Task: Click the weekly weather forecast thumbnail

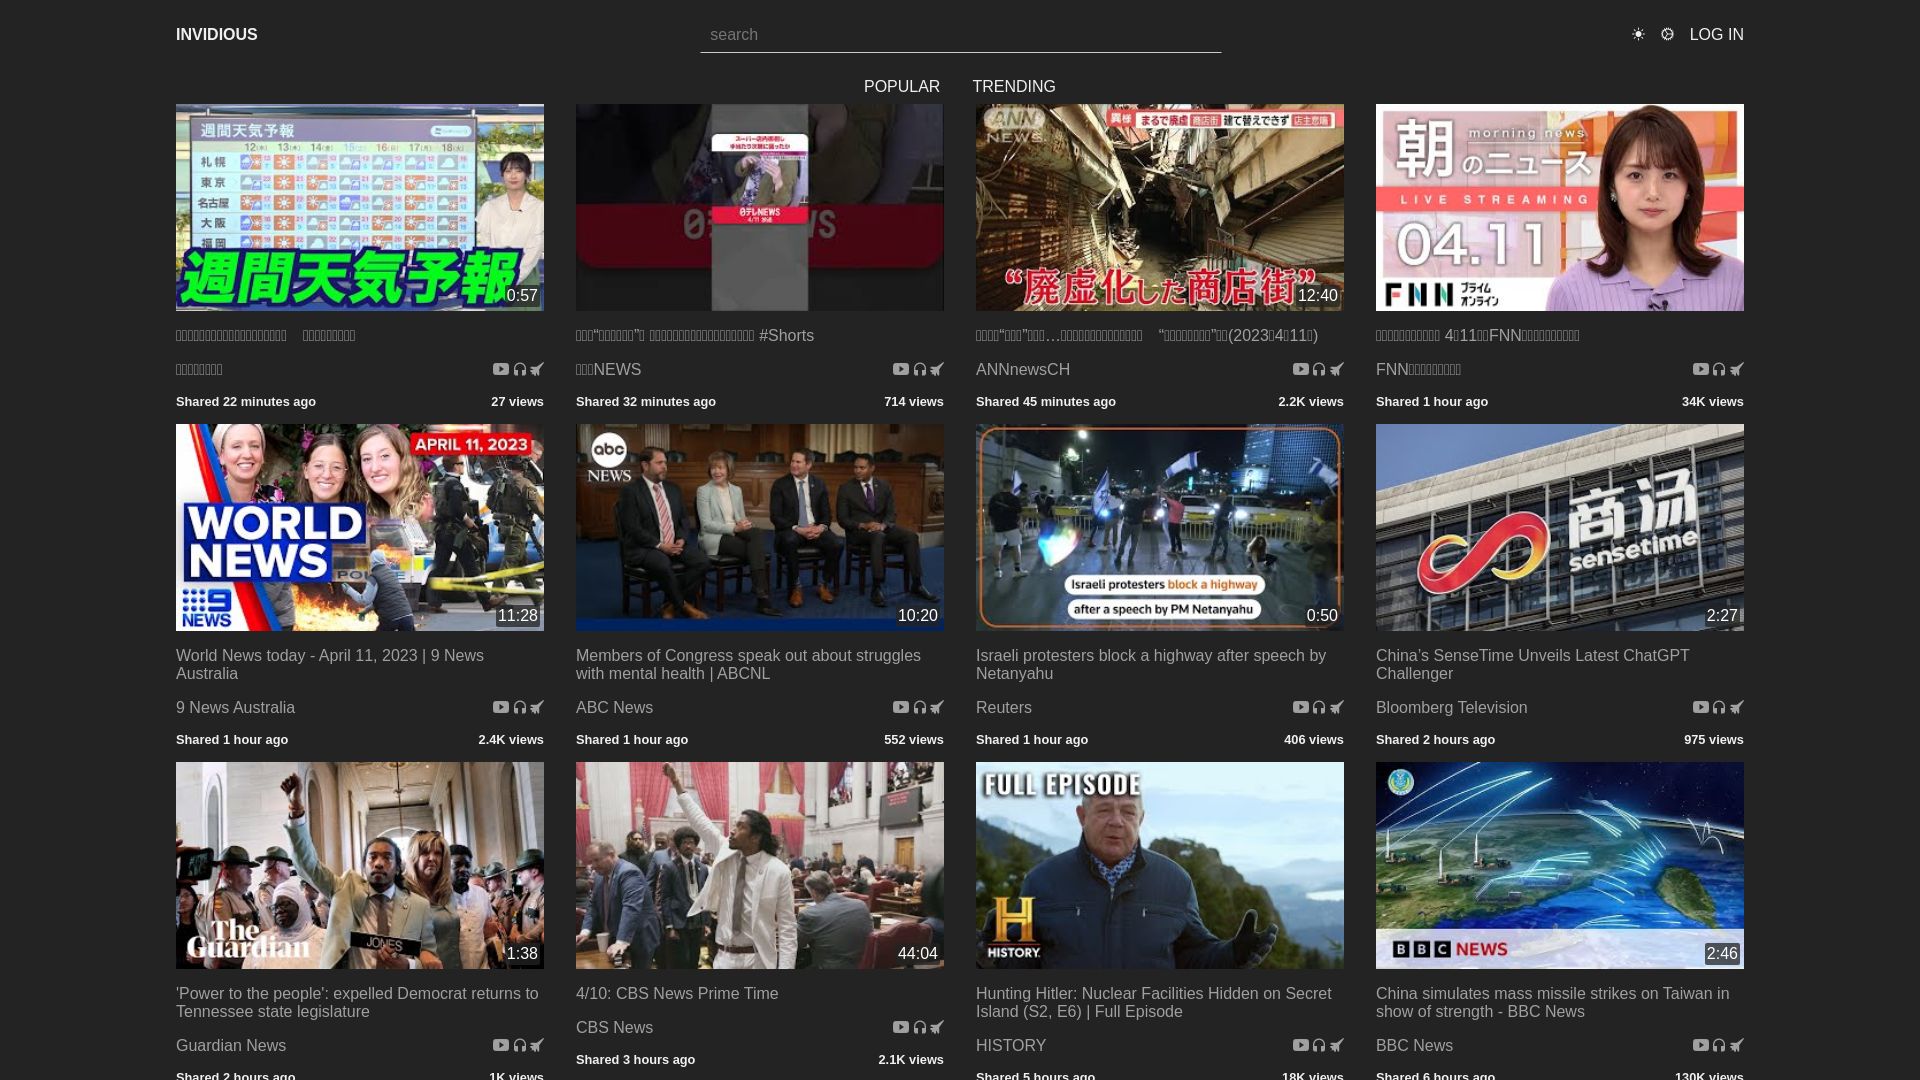Action: pyautogui.click(x=360, y=207)
